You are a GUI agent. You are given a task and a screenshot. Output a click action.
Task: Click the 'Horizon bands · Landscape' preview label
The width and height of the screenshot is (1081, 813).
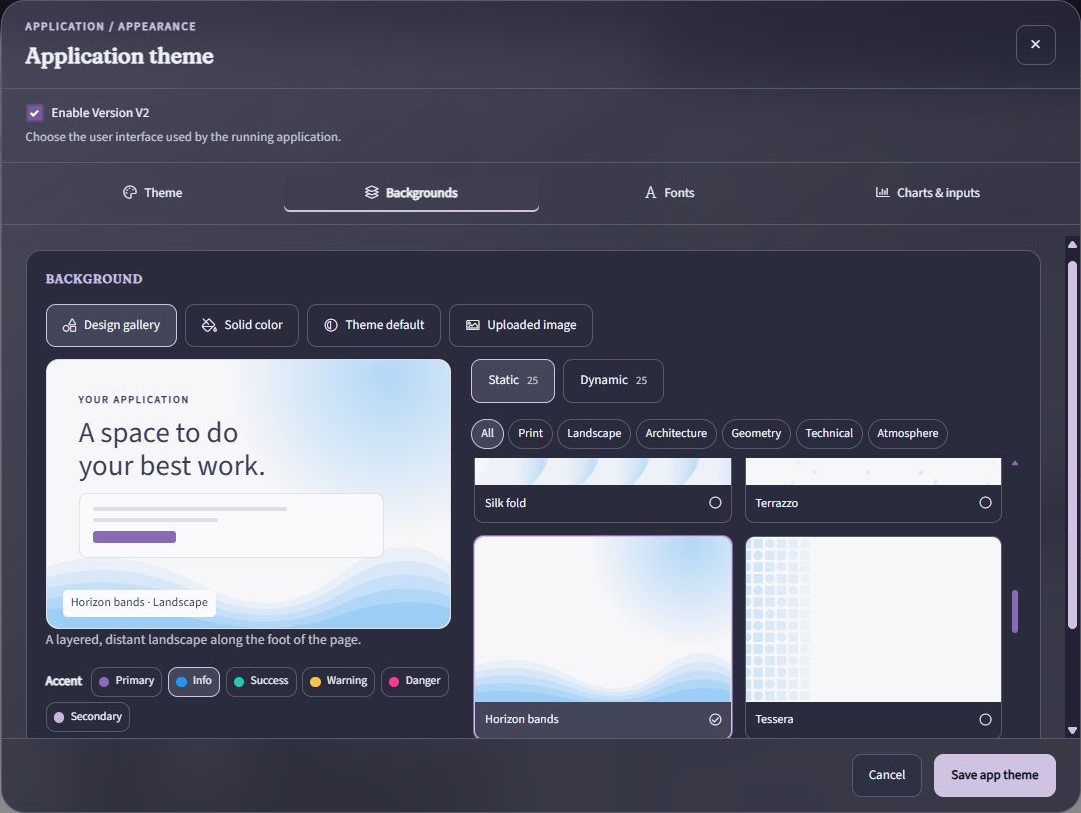click(139, 603)
